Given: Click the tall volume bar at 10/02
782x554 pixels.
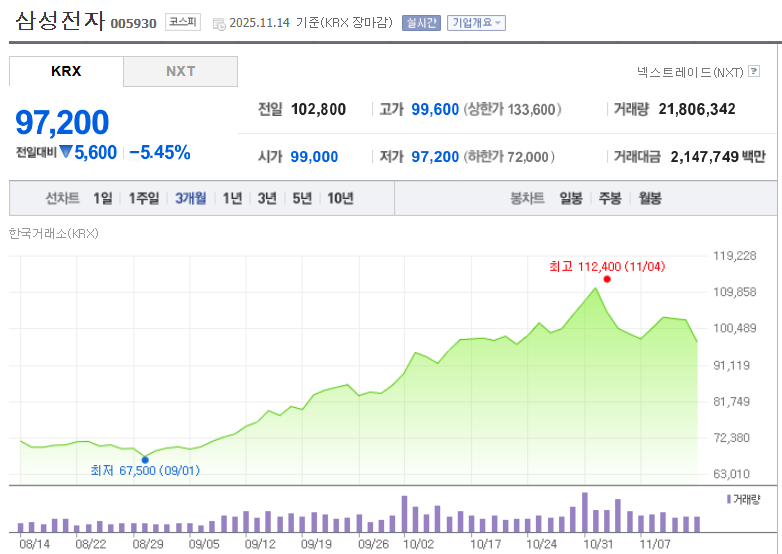Looking at the screenshot, I should click(x=404, y=514).
